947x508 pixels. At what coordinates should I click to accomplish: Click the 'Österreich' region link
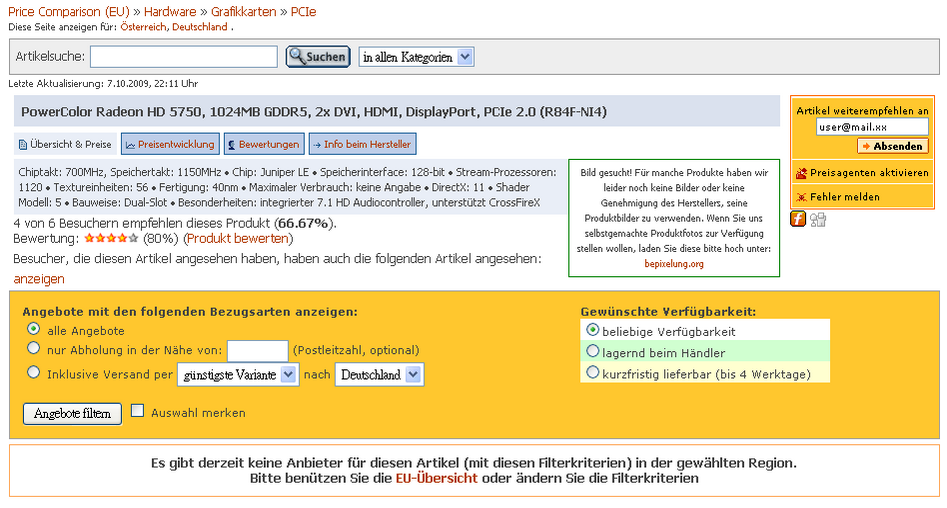144,27
